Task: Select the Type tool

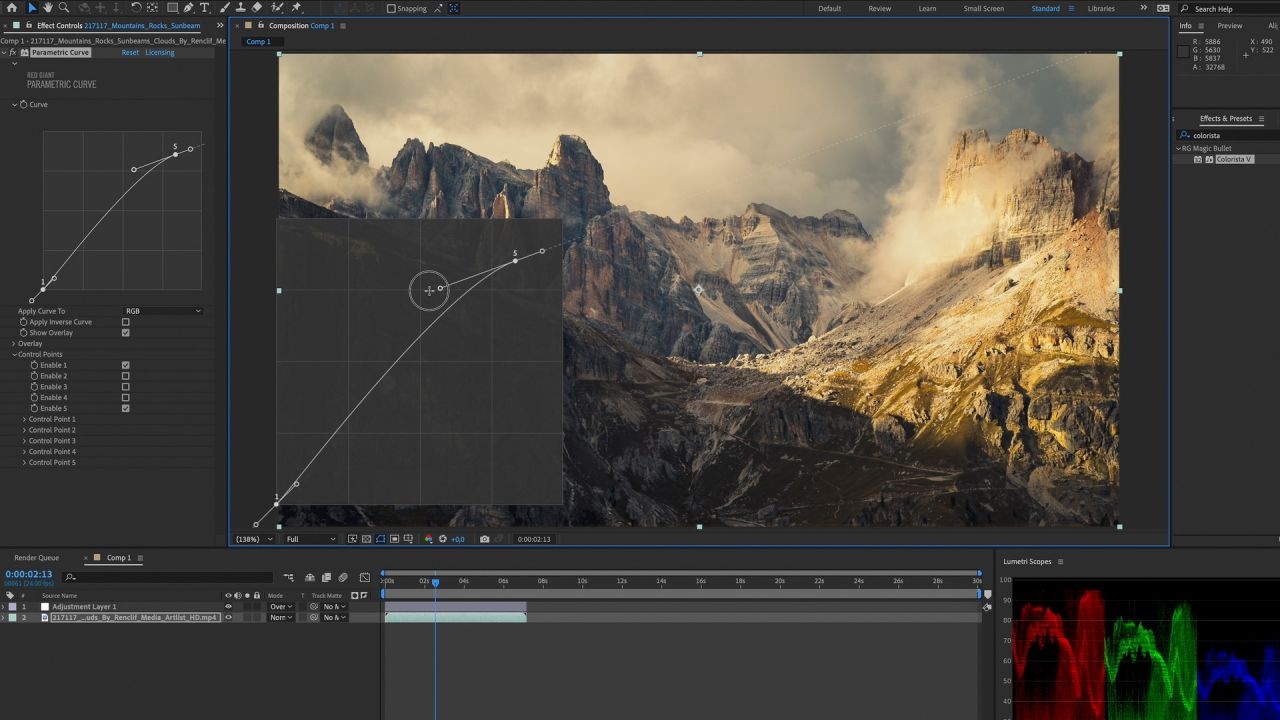Action: [x=205, y=8]
